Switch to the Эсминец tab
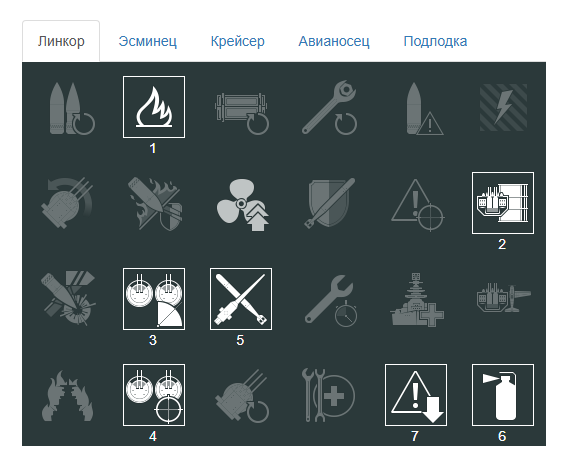Image resolution: width=564 pixels, height=465 pixels. 147,41
